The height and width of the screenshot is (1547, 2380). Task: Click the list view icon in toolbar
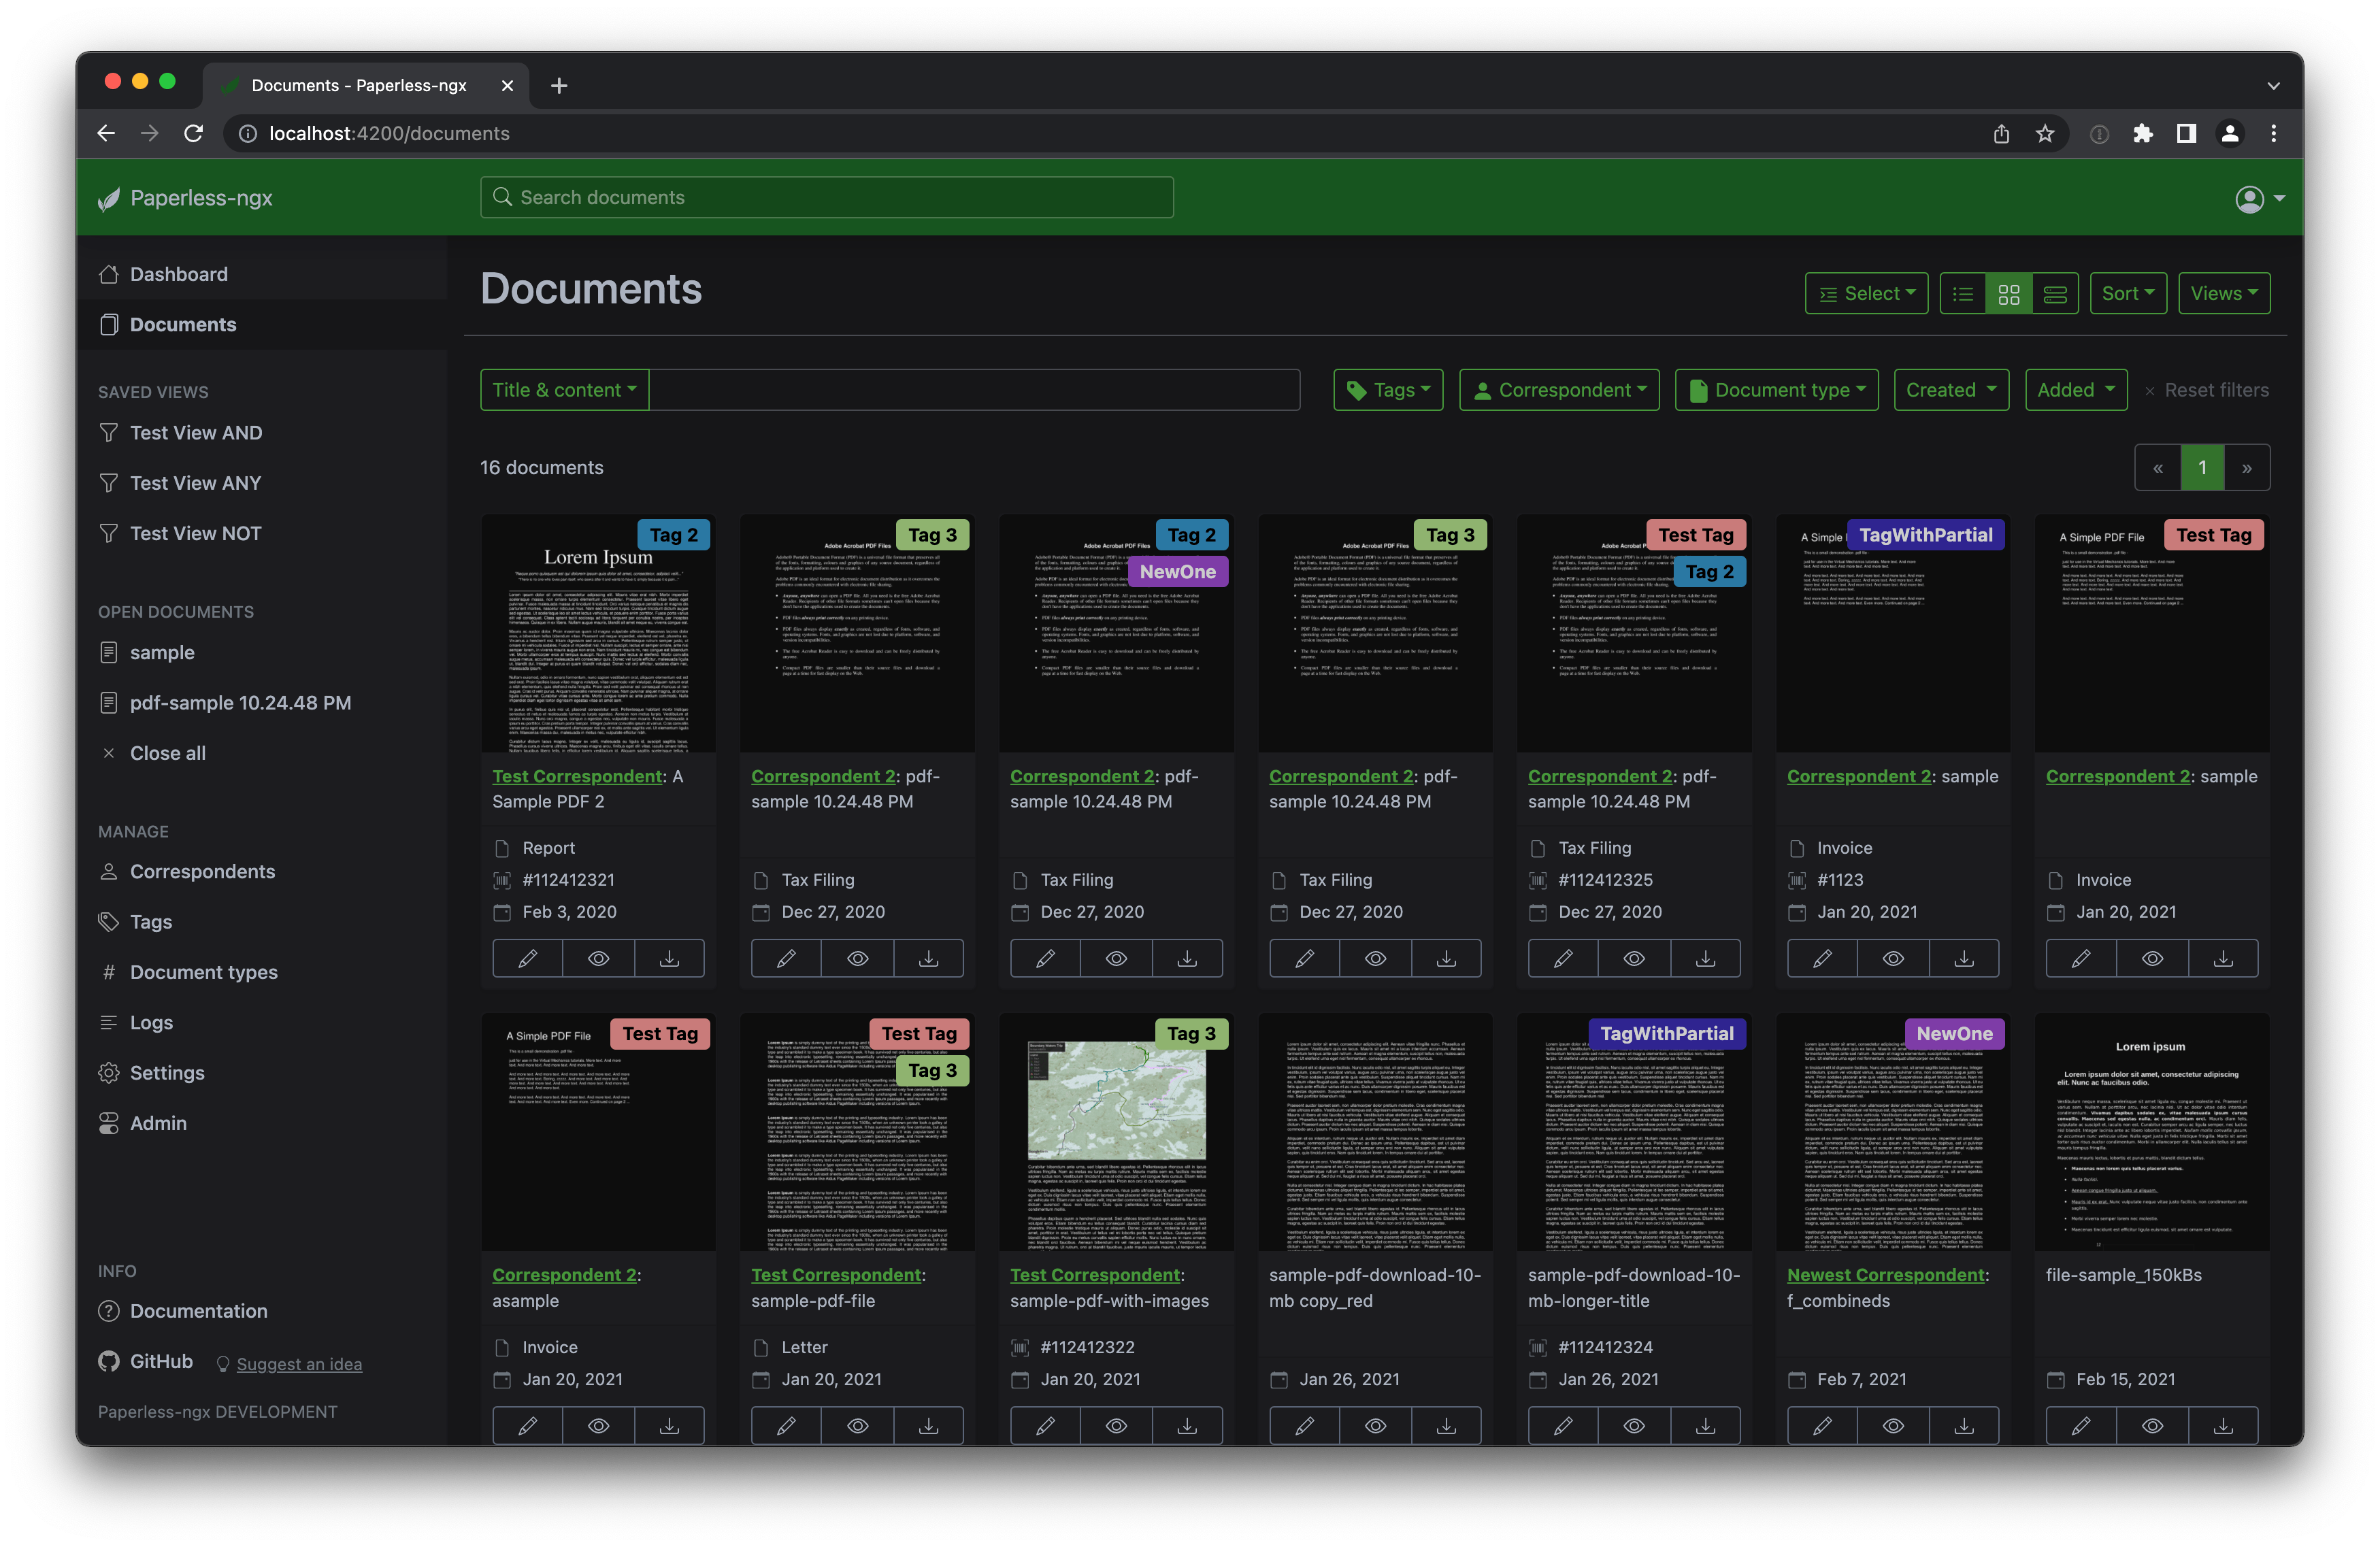pyautogui.click(x=1962, y=291)
